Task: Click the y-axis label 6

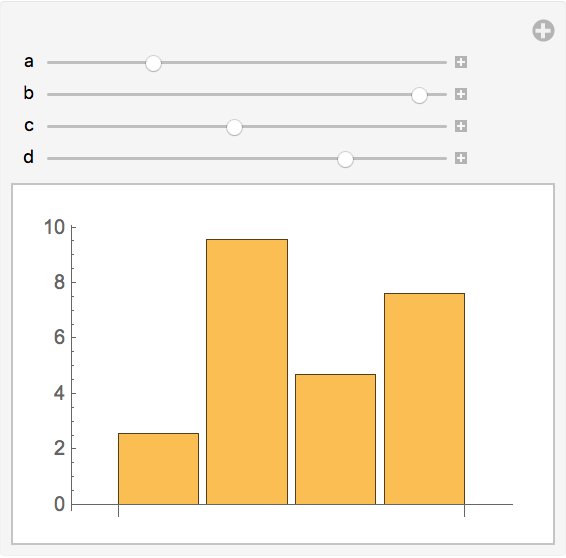Action: tap(59, 337)
